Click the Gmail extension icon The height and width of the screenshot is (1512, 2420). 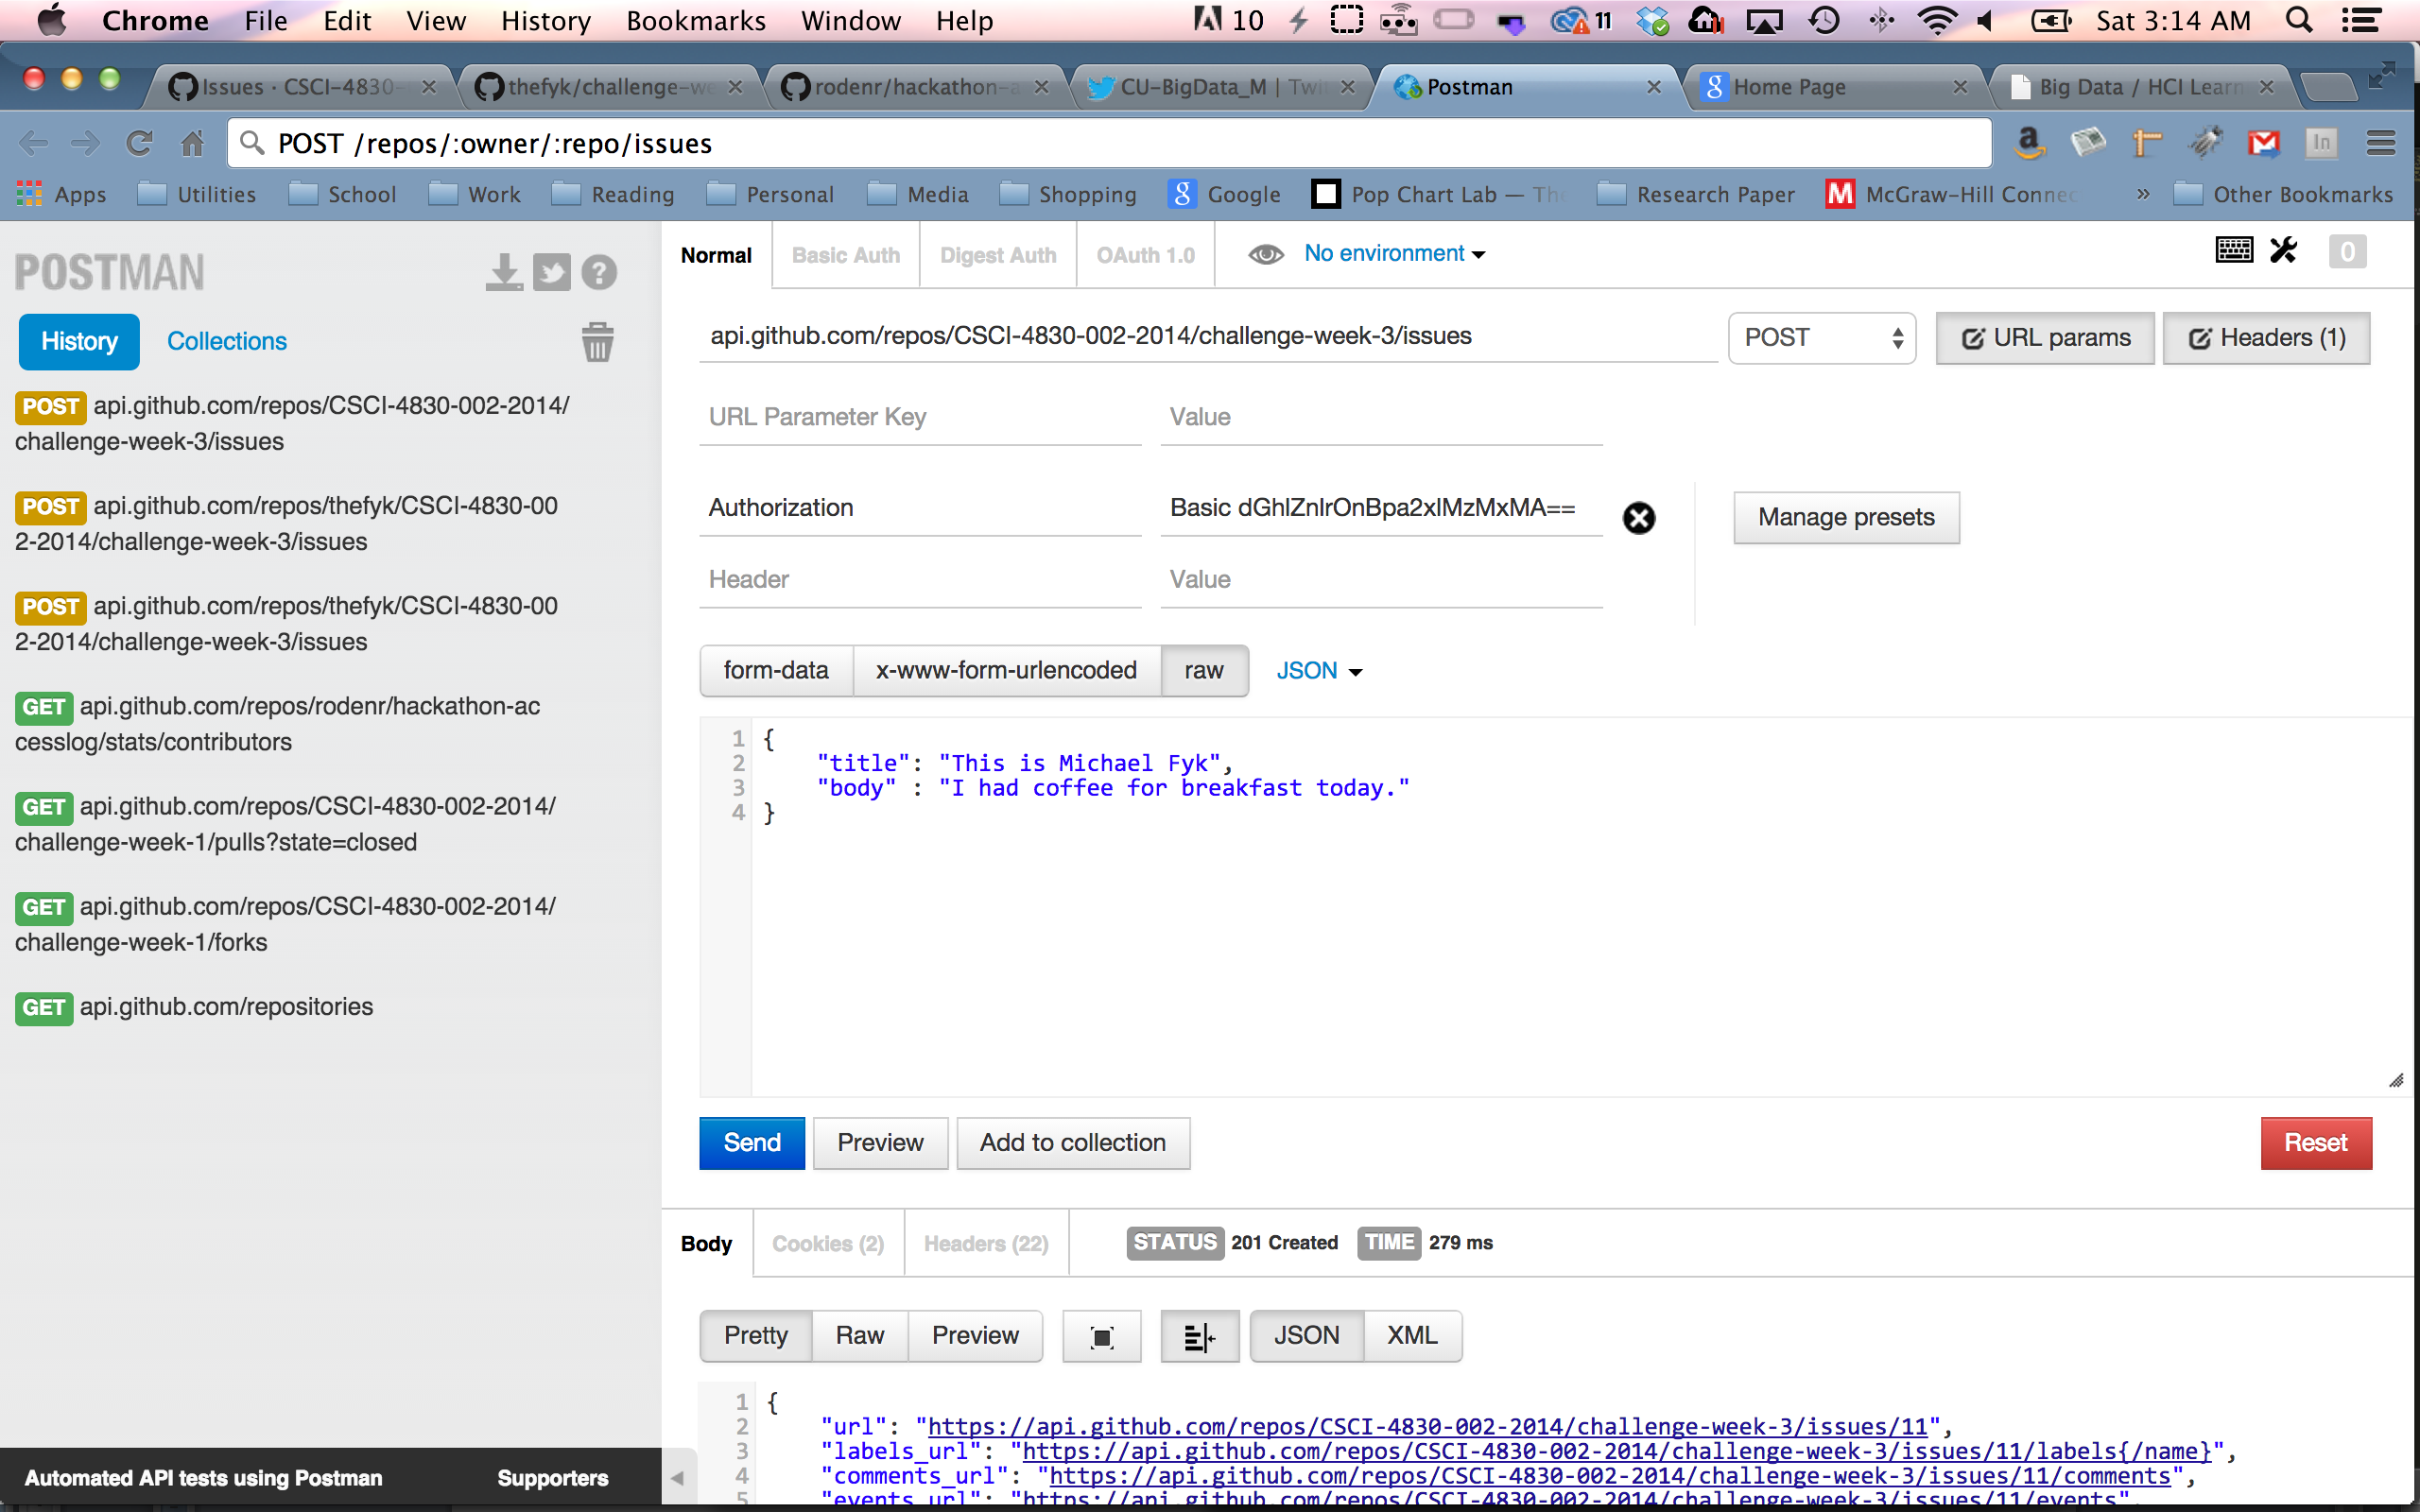coord(2263,143)
